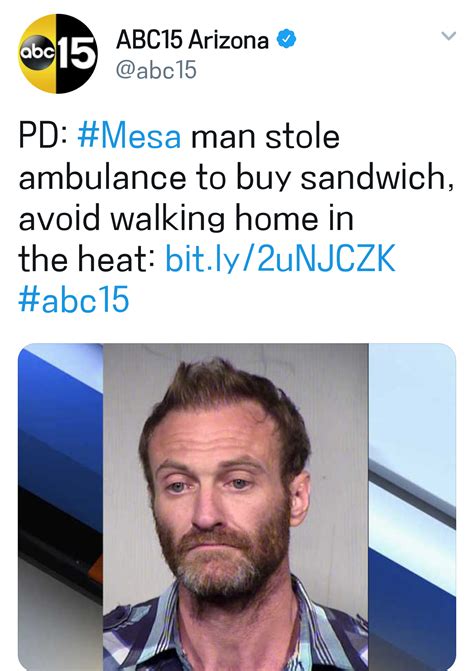Follow the bit.ly/2uNJCZK link
The width and height of the screenshot is (474, 671).
[280, 258]
